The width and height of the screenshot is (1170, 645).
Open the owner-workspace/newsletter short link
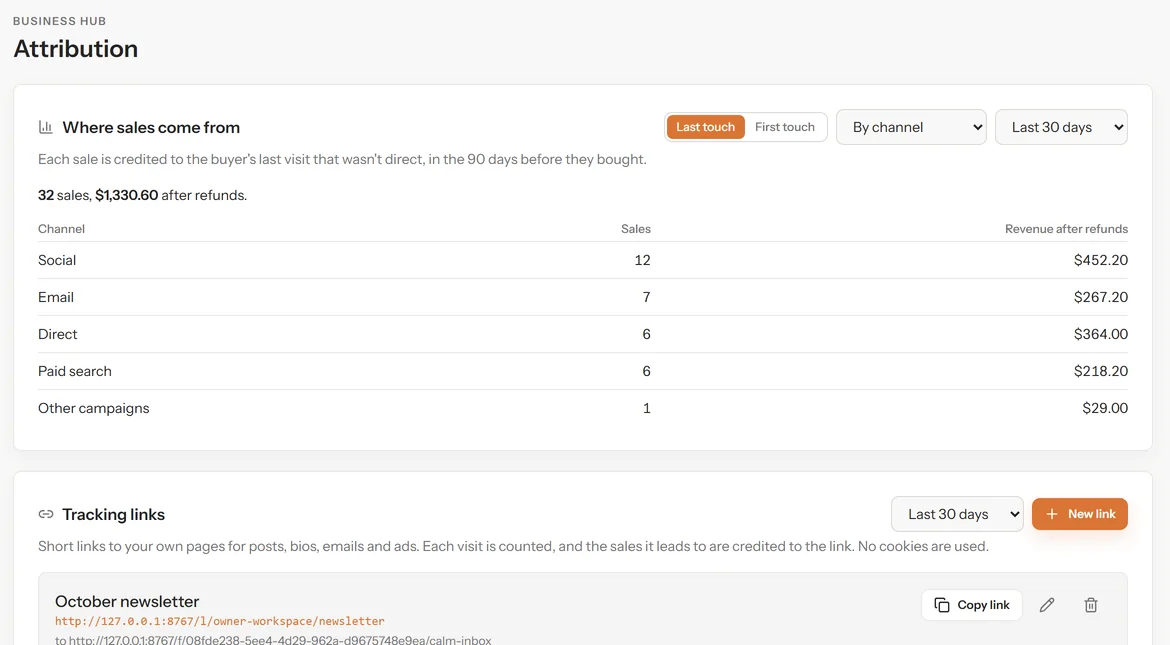click(220, 621)
